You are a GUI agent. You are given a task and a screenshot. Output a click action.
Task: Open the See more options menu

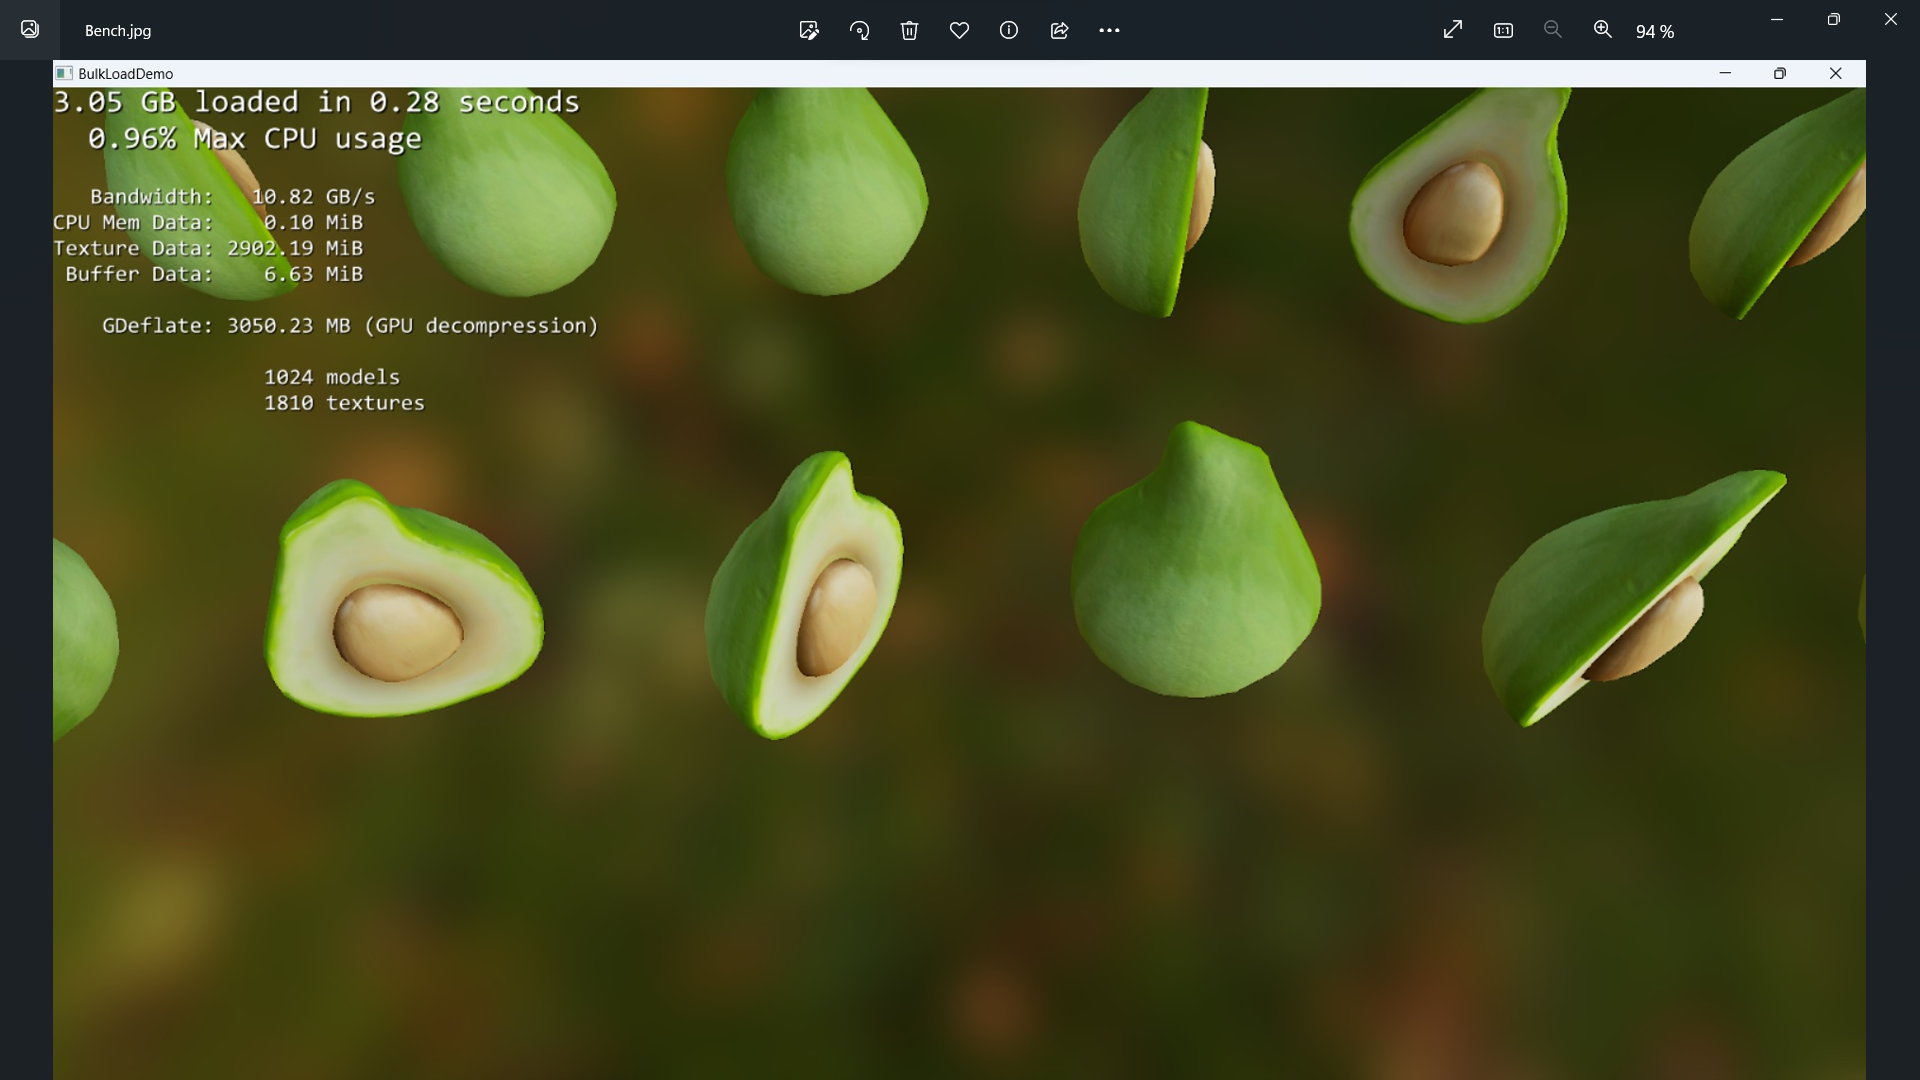[x=1109, y=30]
